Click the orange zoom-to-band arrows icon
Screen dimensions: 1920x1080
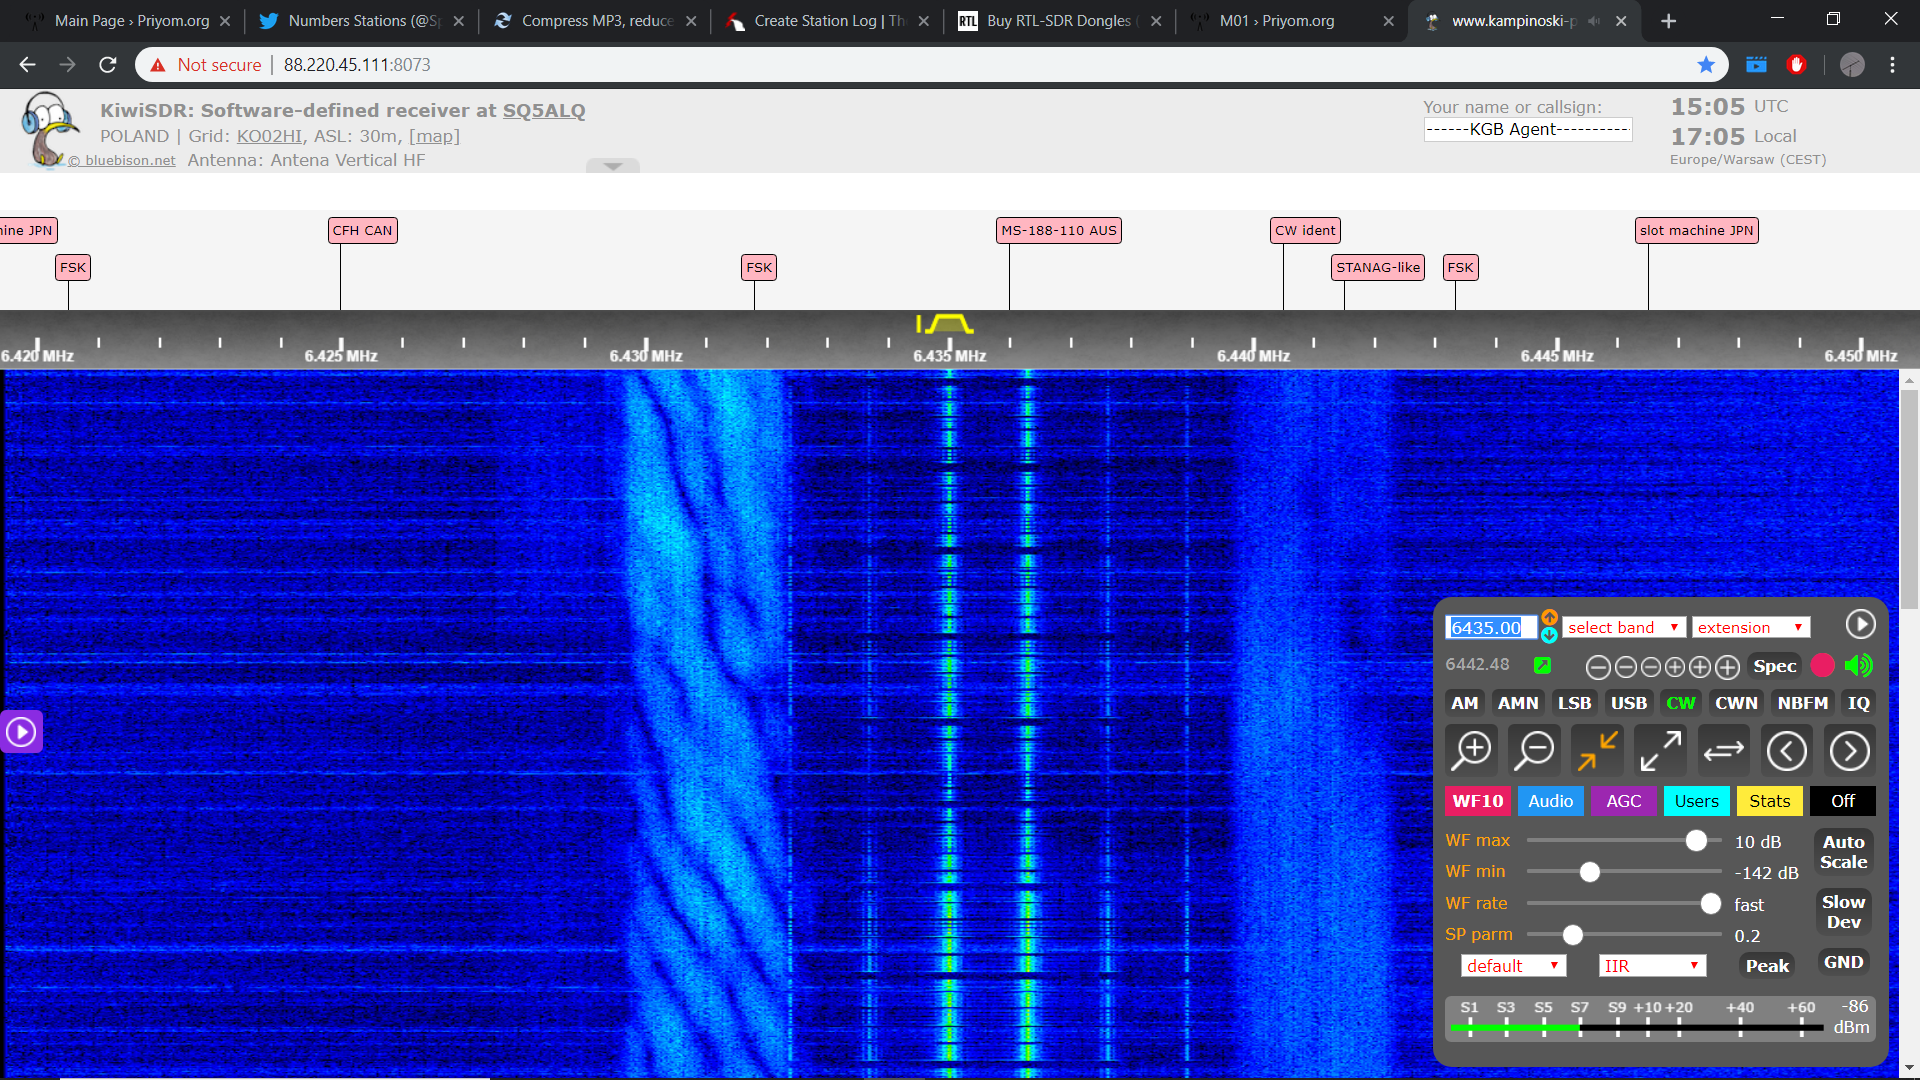(x=1598, y=750)
